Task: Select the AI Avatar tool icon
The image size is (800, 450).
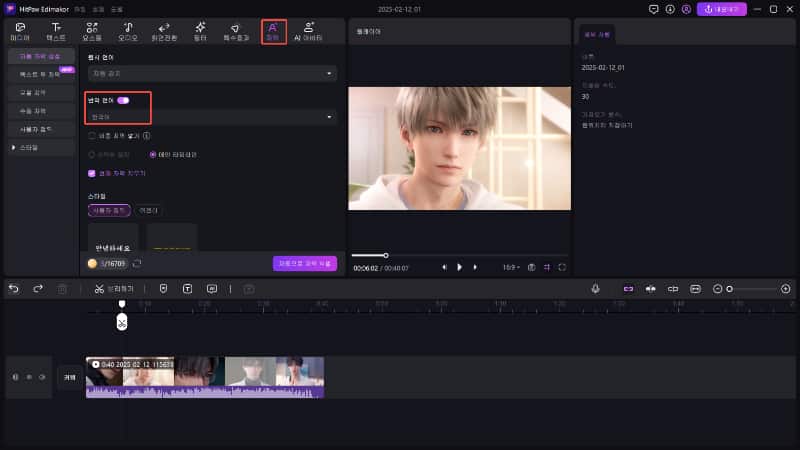Action: pyautogui.click(x=309, y=31)
